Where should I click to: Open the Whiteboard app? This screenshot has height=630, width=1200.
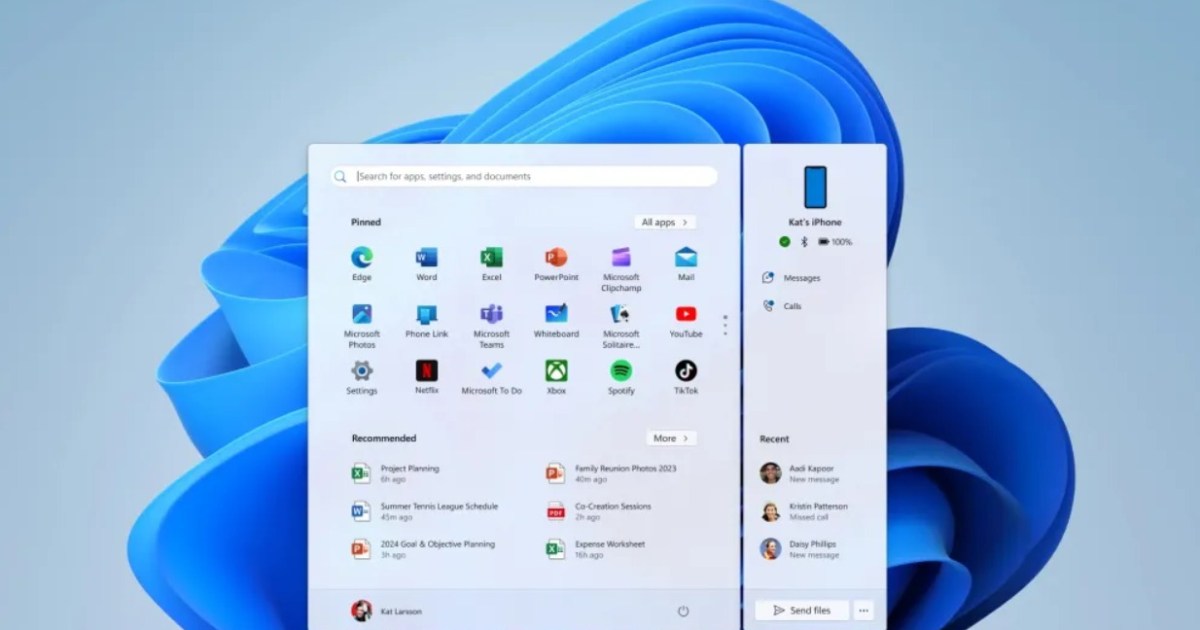[x=556, y=320]
